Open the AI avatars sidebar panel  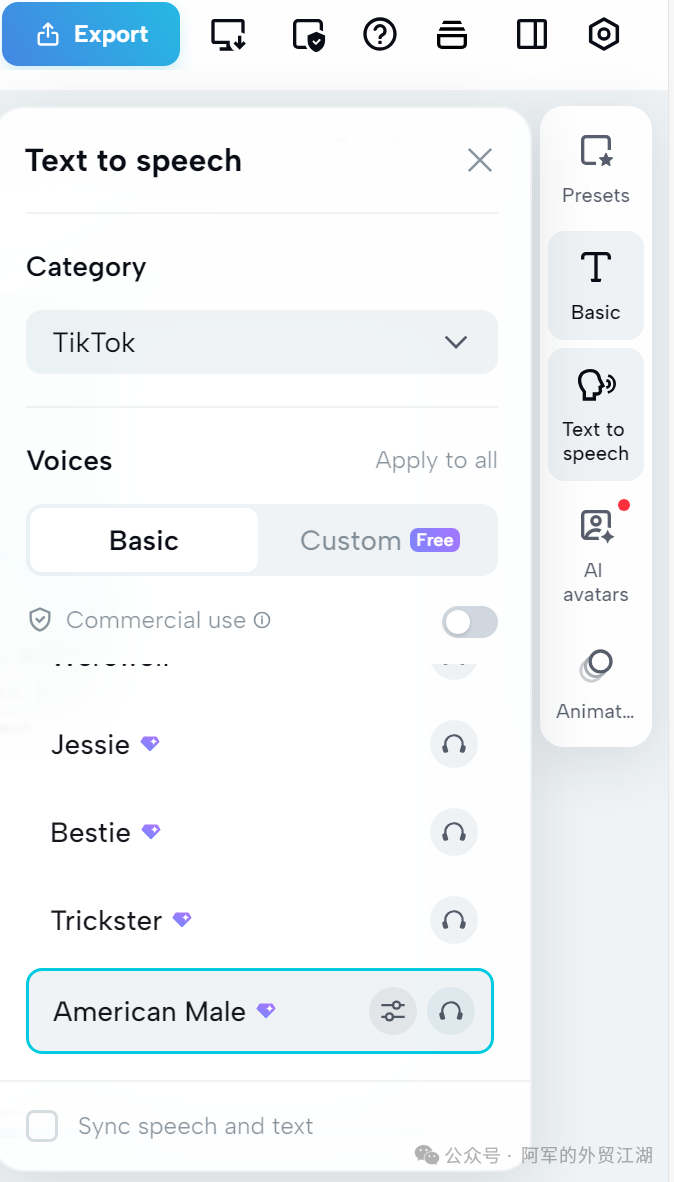coord(596,555)
